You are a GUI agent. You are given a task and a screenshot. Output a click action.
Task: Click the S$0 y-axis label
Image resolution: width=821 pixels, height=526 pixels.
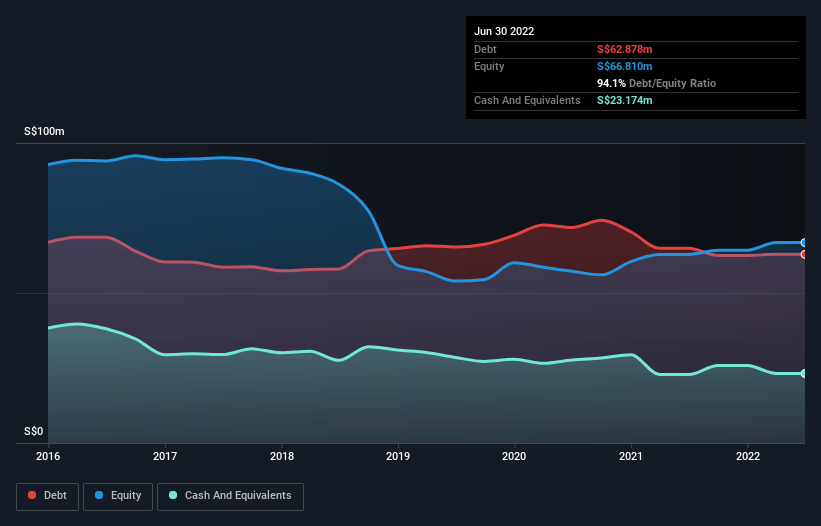[x=34, y=431]
